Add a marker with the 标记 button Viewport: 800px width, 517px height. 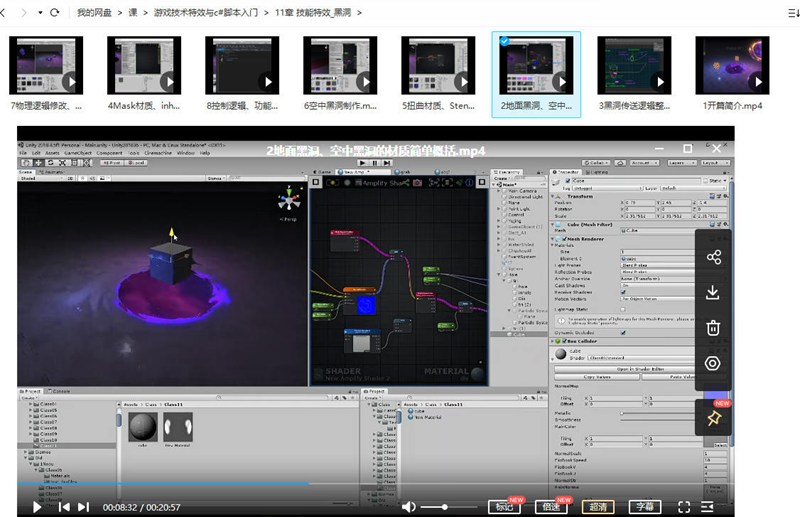tap(505, 507)
